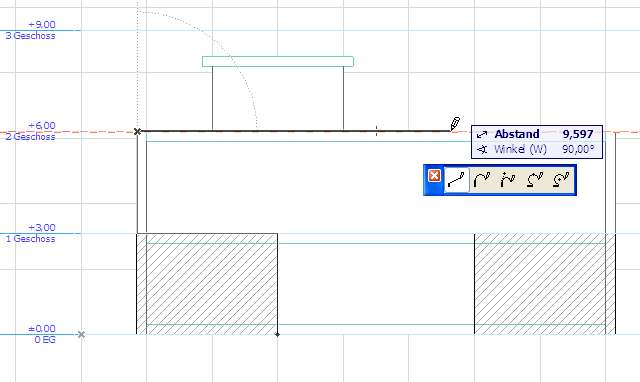Edit the Abstand value 9,597 in tracker
Image resolution: width=640 pixels, height=382 pixels.
click(578, 134)
